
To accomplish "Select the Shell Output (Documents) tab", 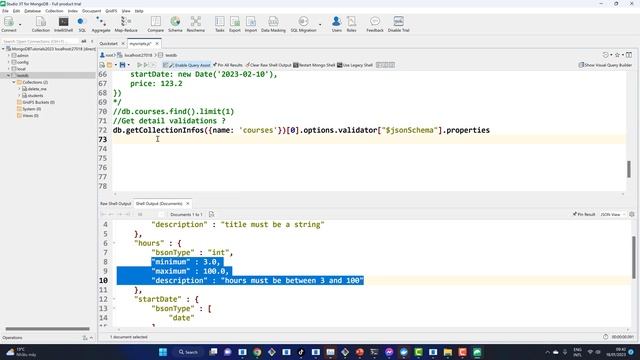I will coord(159,203).
